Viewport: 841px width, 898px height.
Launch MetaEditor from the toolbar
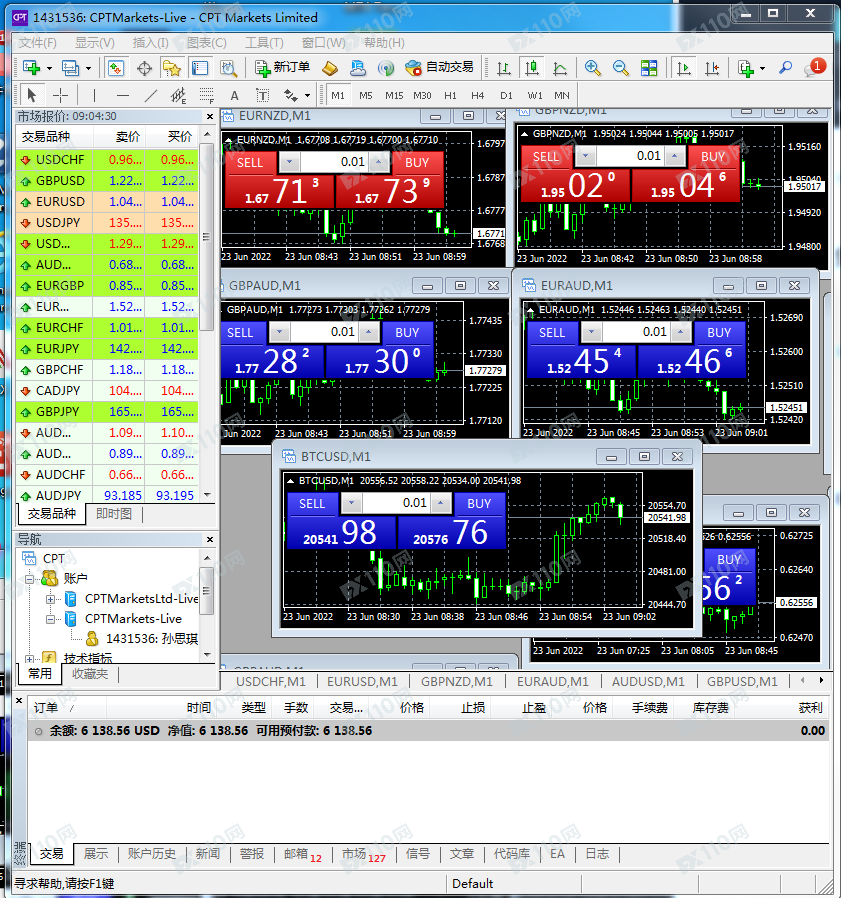[330, 69]
